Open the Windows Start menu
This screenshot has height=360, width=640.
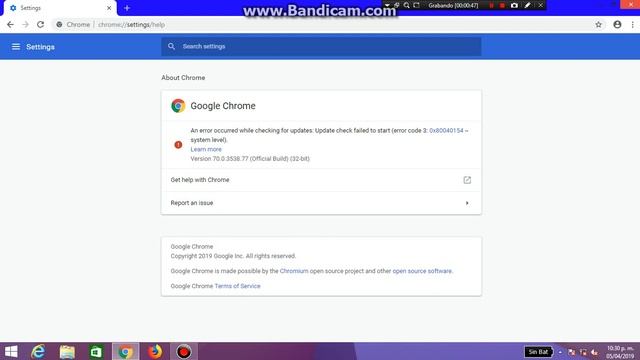tap(11, 351)
